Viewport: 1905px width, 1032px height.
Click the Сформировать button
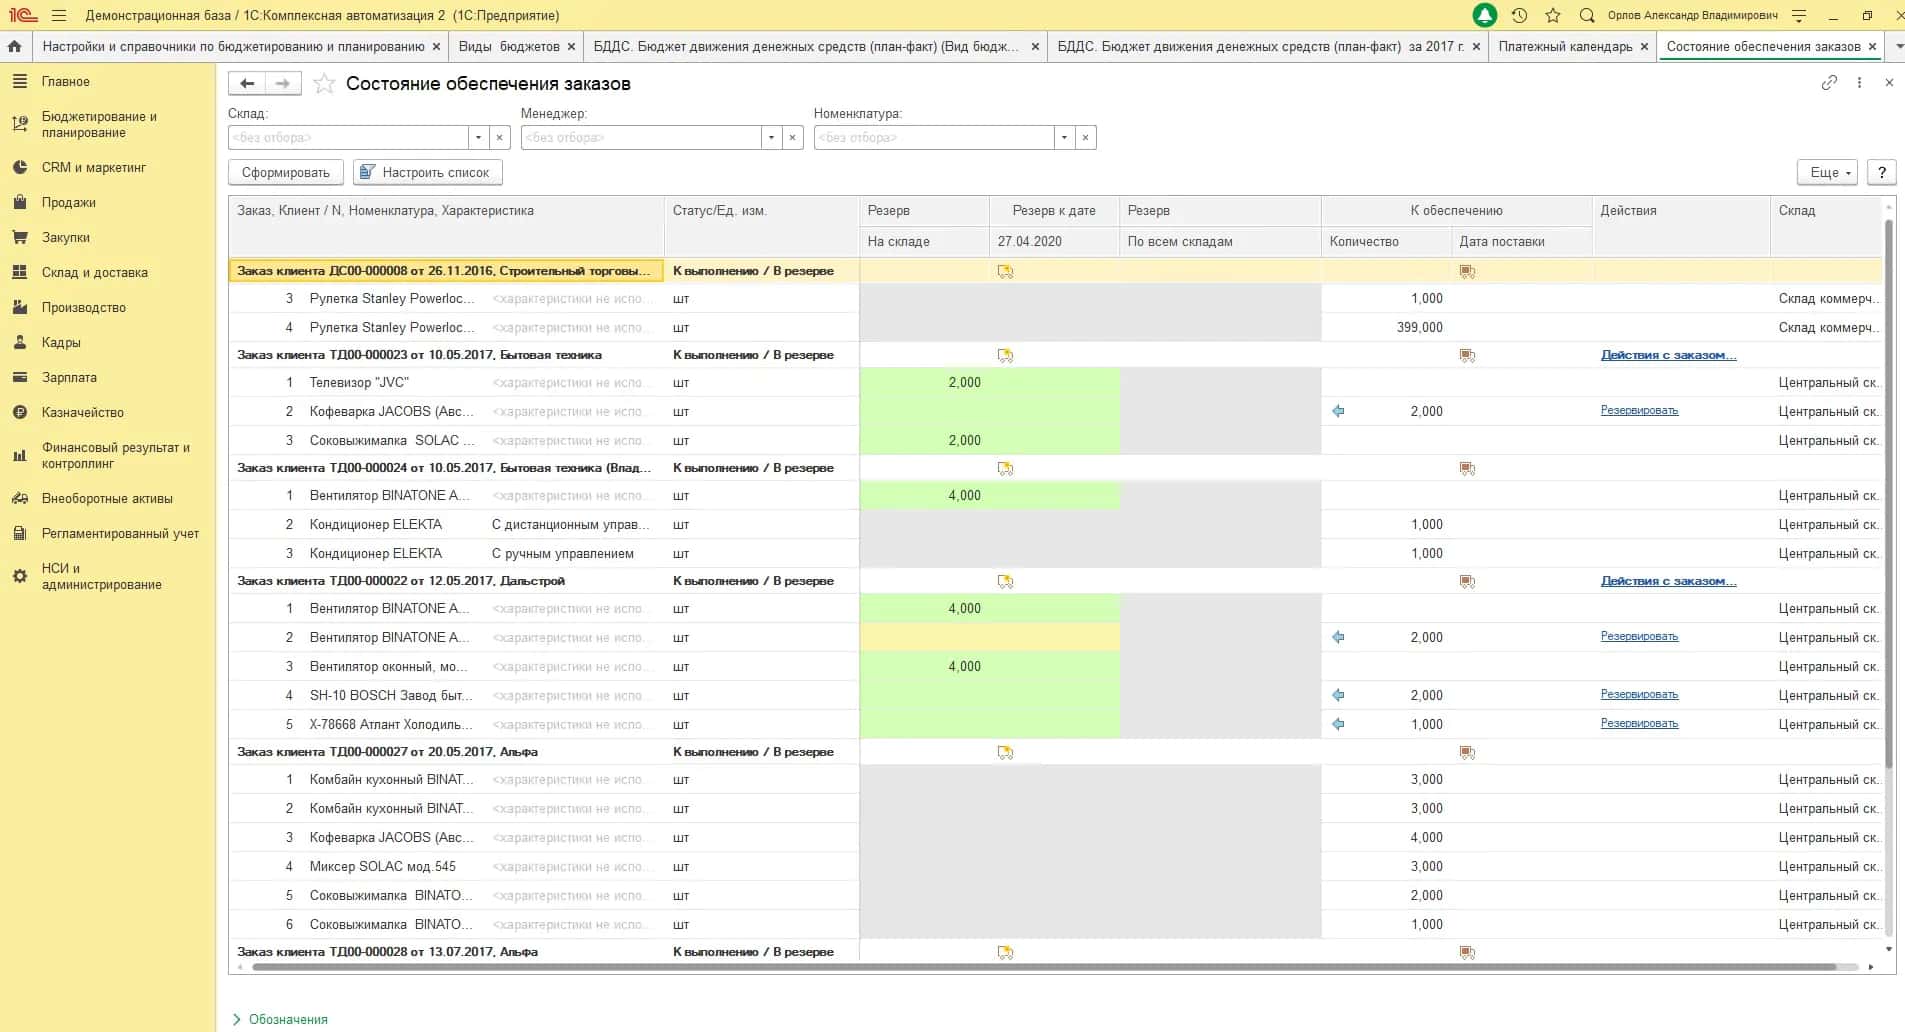(286, 172)
